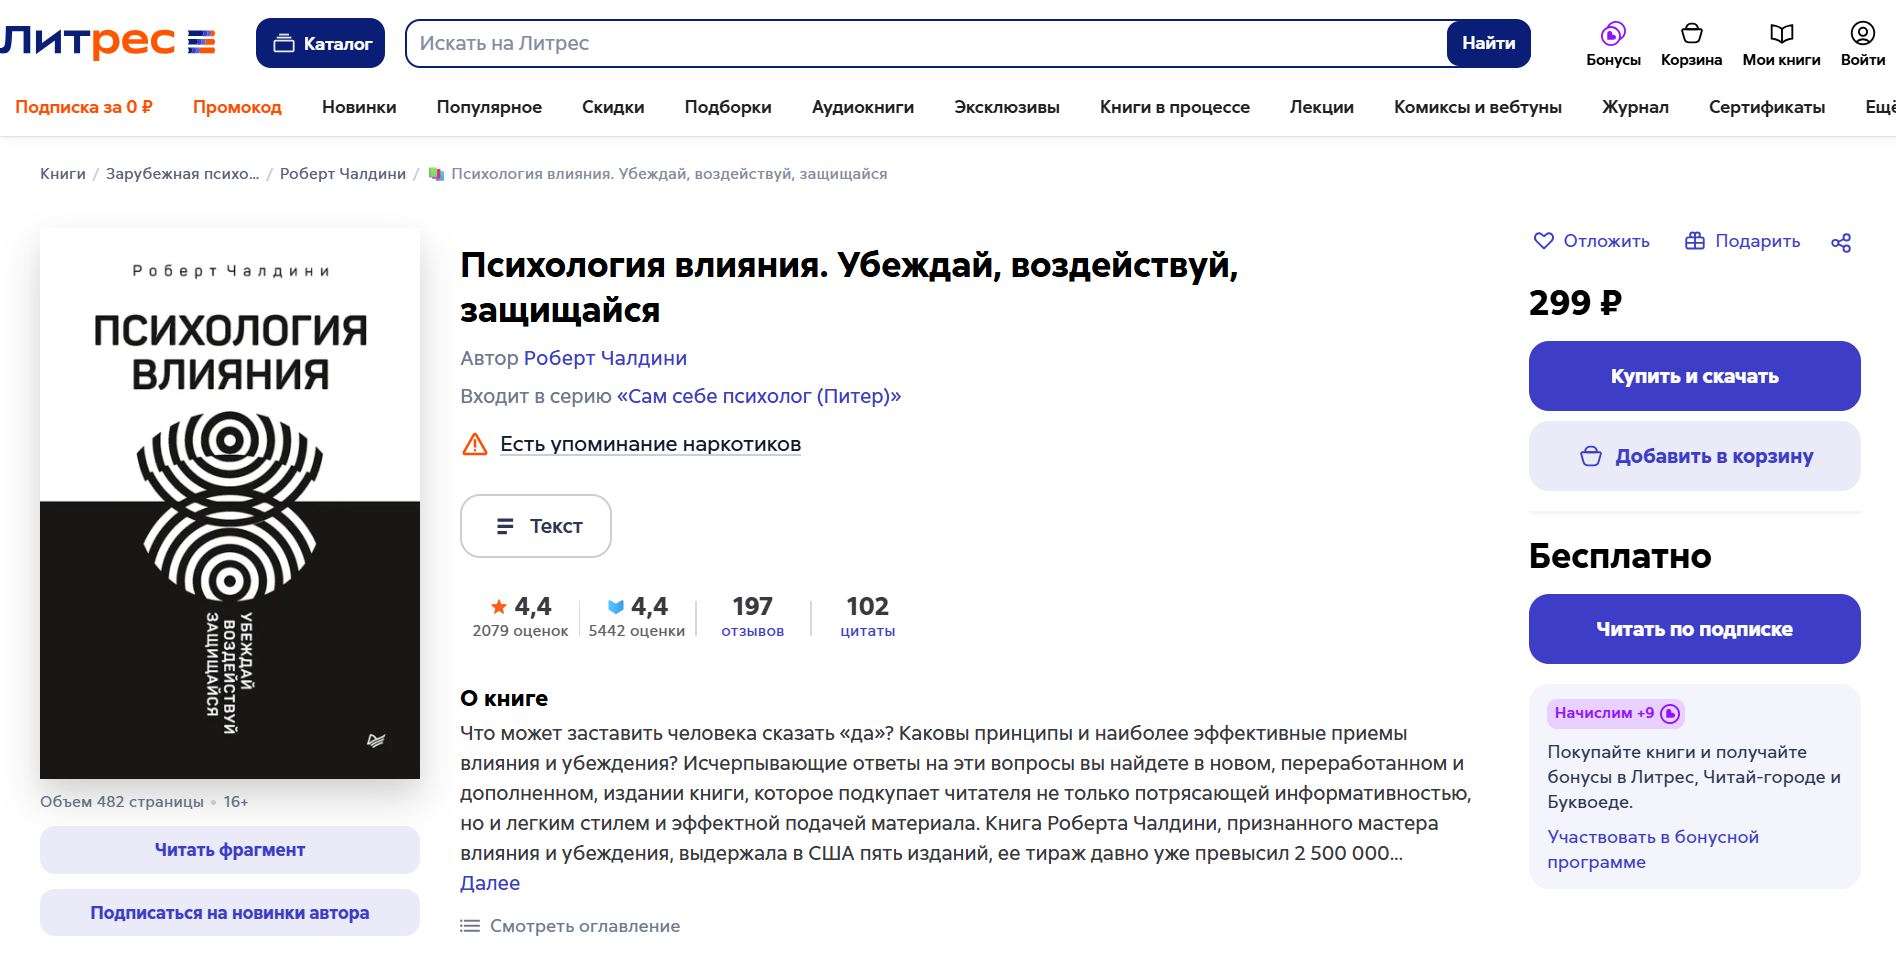Click the Книги breadcrumb

63,174
